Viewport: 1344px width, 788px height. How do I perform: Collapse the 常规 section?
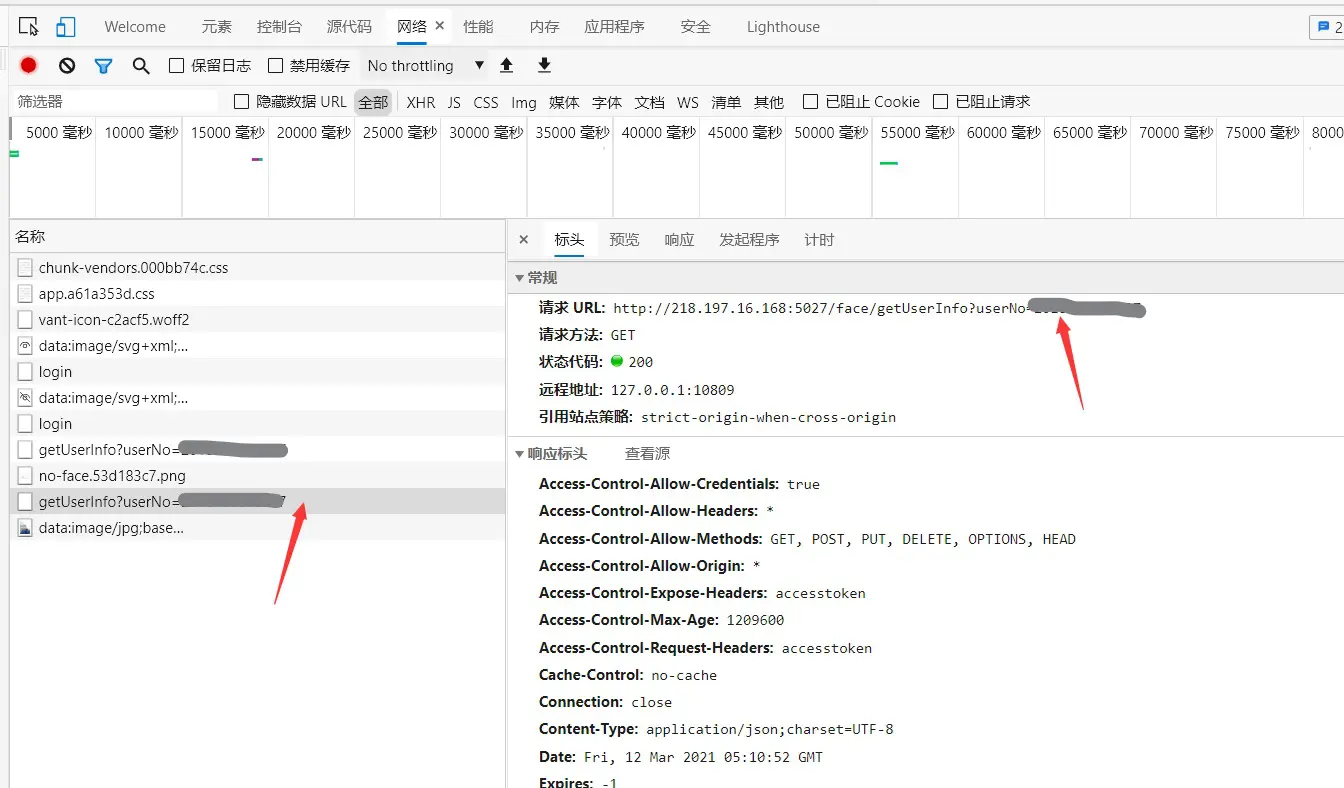(x=519, y=278)
